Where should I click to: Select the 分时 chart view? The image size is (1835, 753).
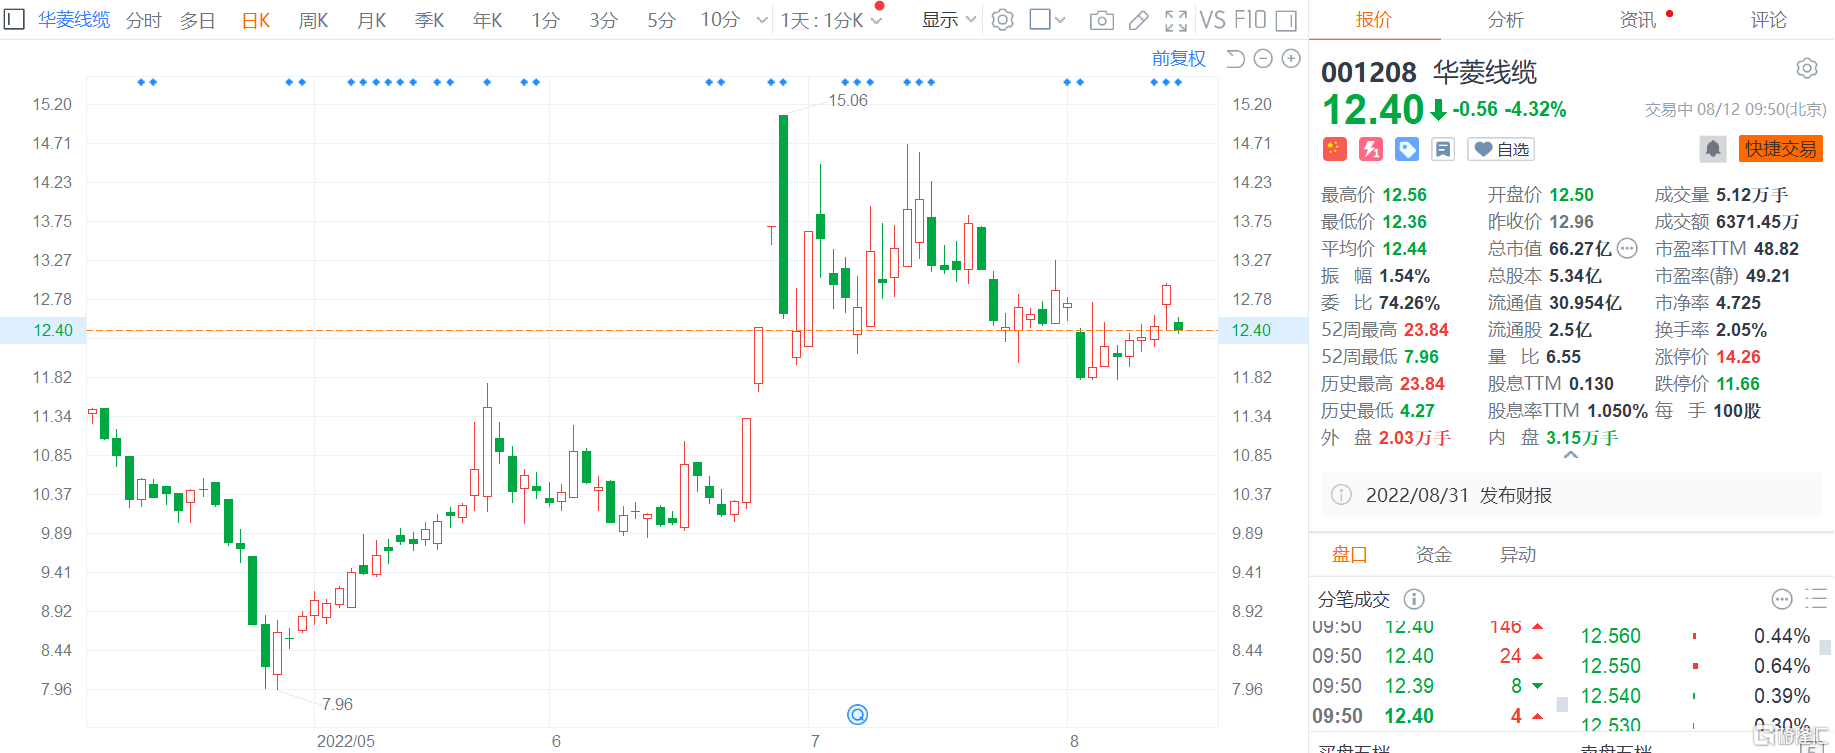(144, 20)
